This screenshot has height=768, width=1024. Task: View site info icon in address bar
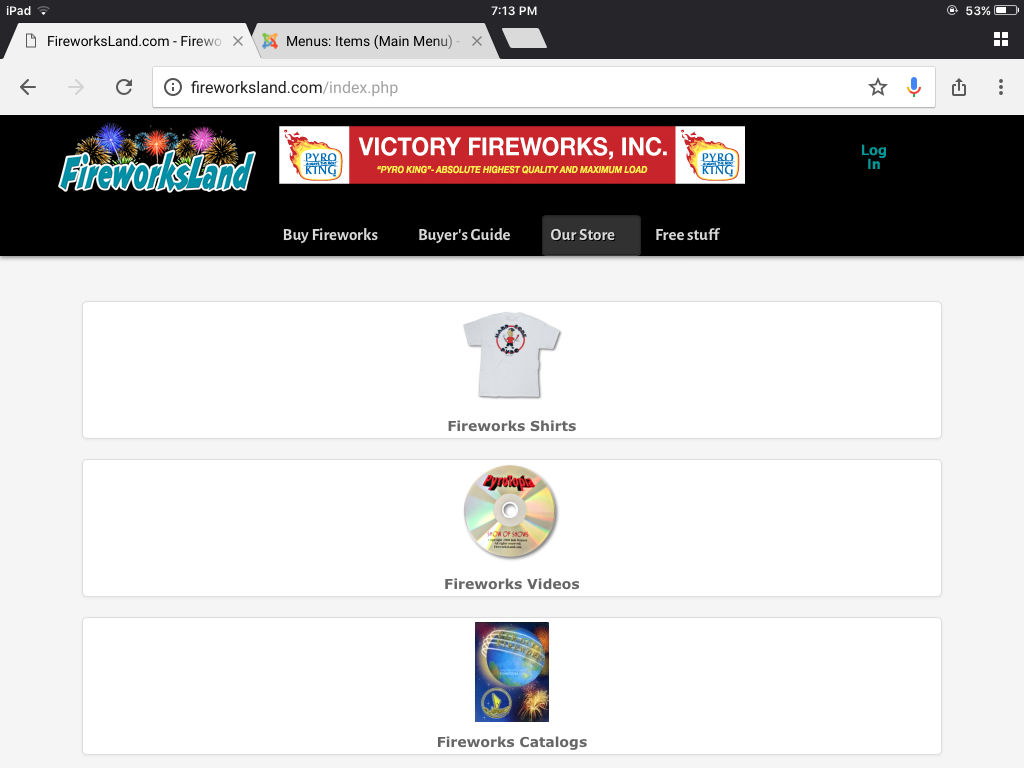pos(173,87)
